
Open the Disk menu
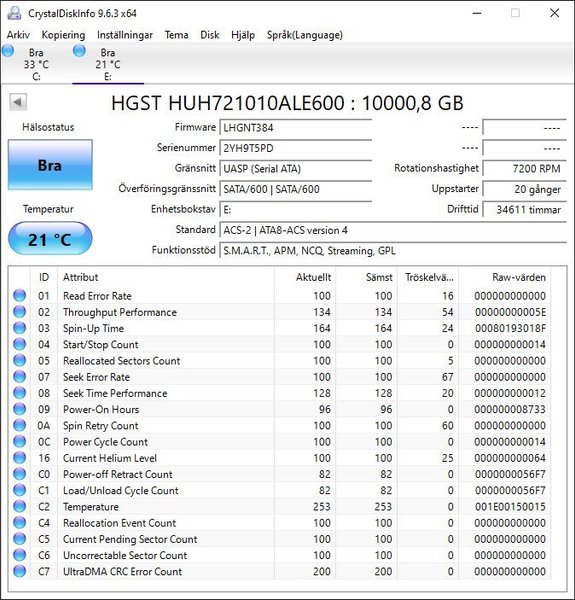tap(210, 35)
